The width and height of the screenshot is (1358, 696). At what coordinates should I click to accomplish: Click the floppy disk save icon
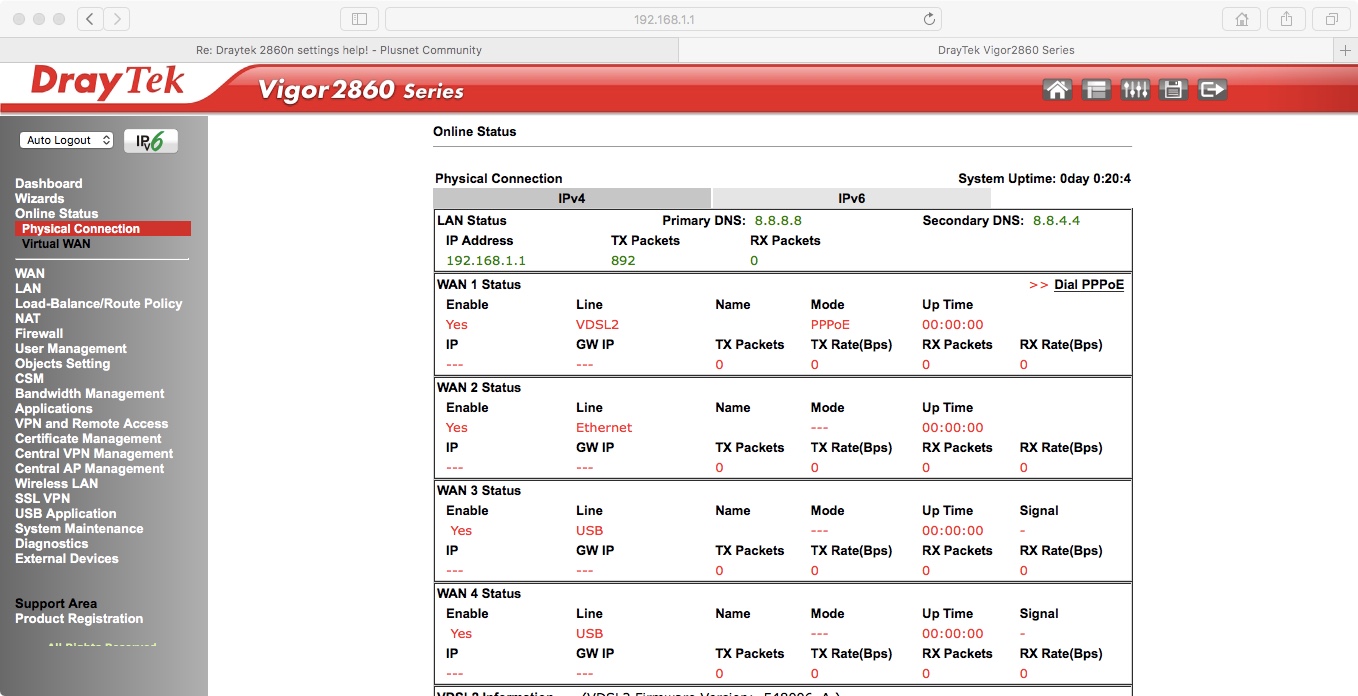point(1173,90)
